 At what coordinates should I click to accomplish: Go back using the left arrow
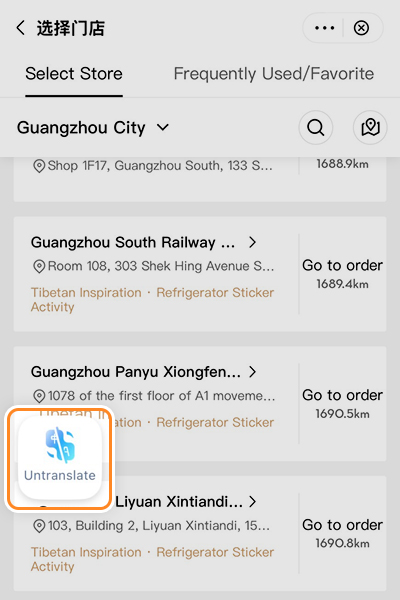[x=21, y=28]
